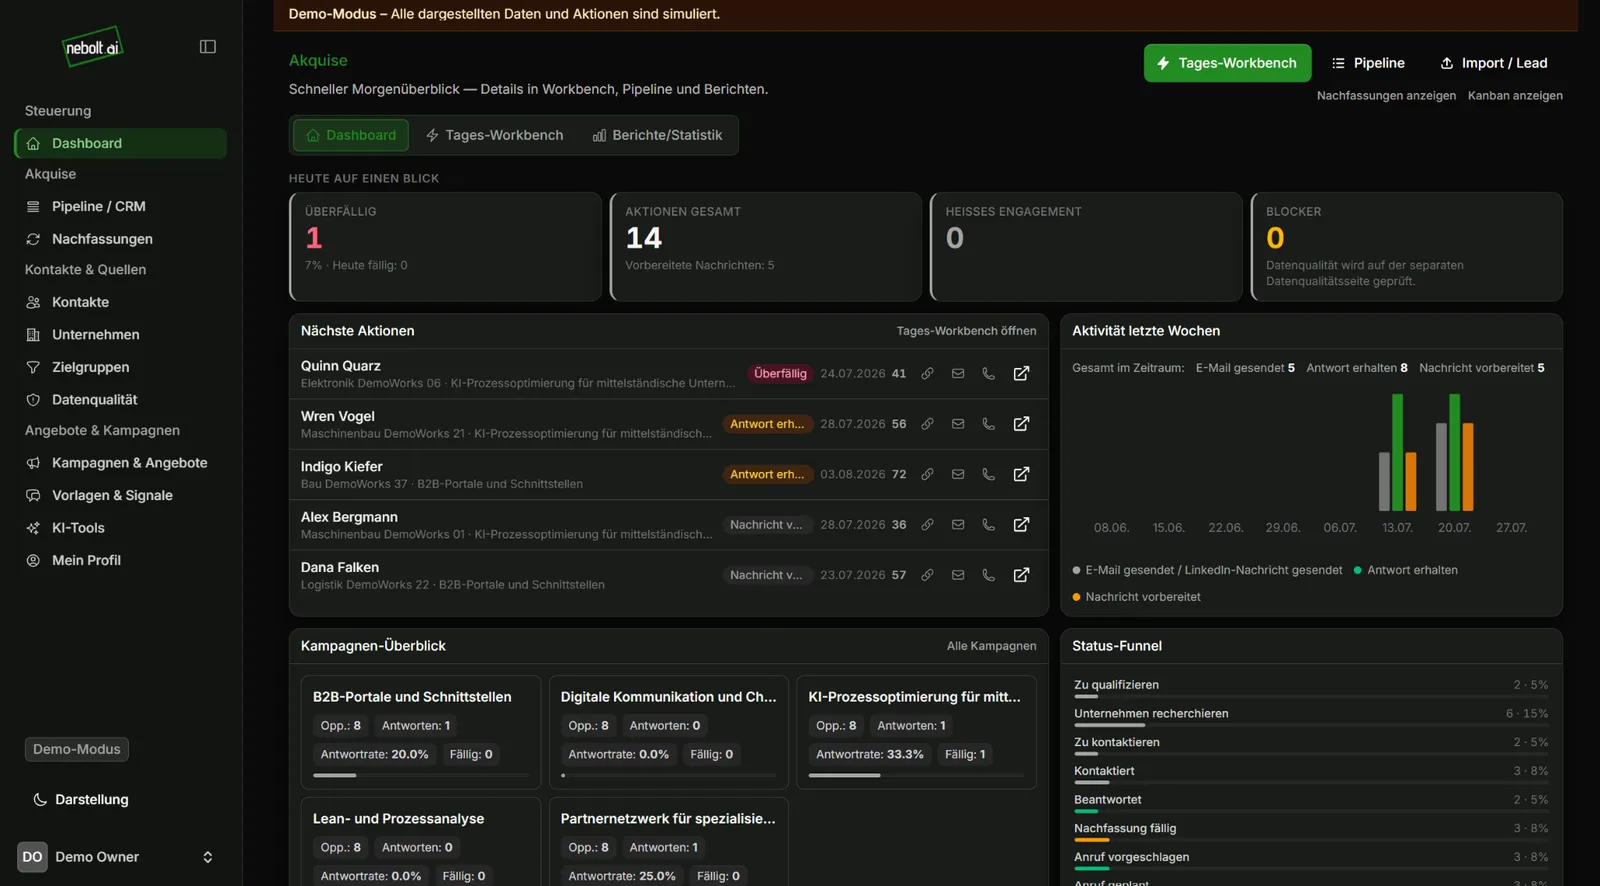
Task: Click the Nachfassung fällig funnel row
Action: coord(1311,831)
